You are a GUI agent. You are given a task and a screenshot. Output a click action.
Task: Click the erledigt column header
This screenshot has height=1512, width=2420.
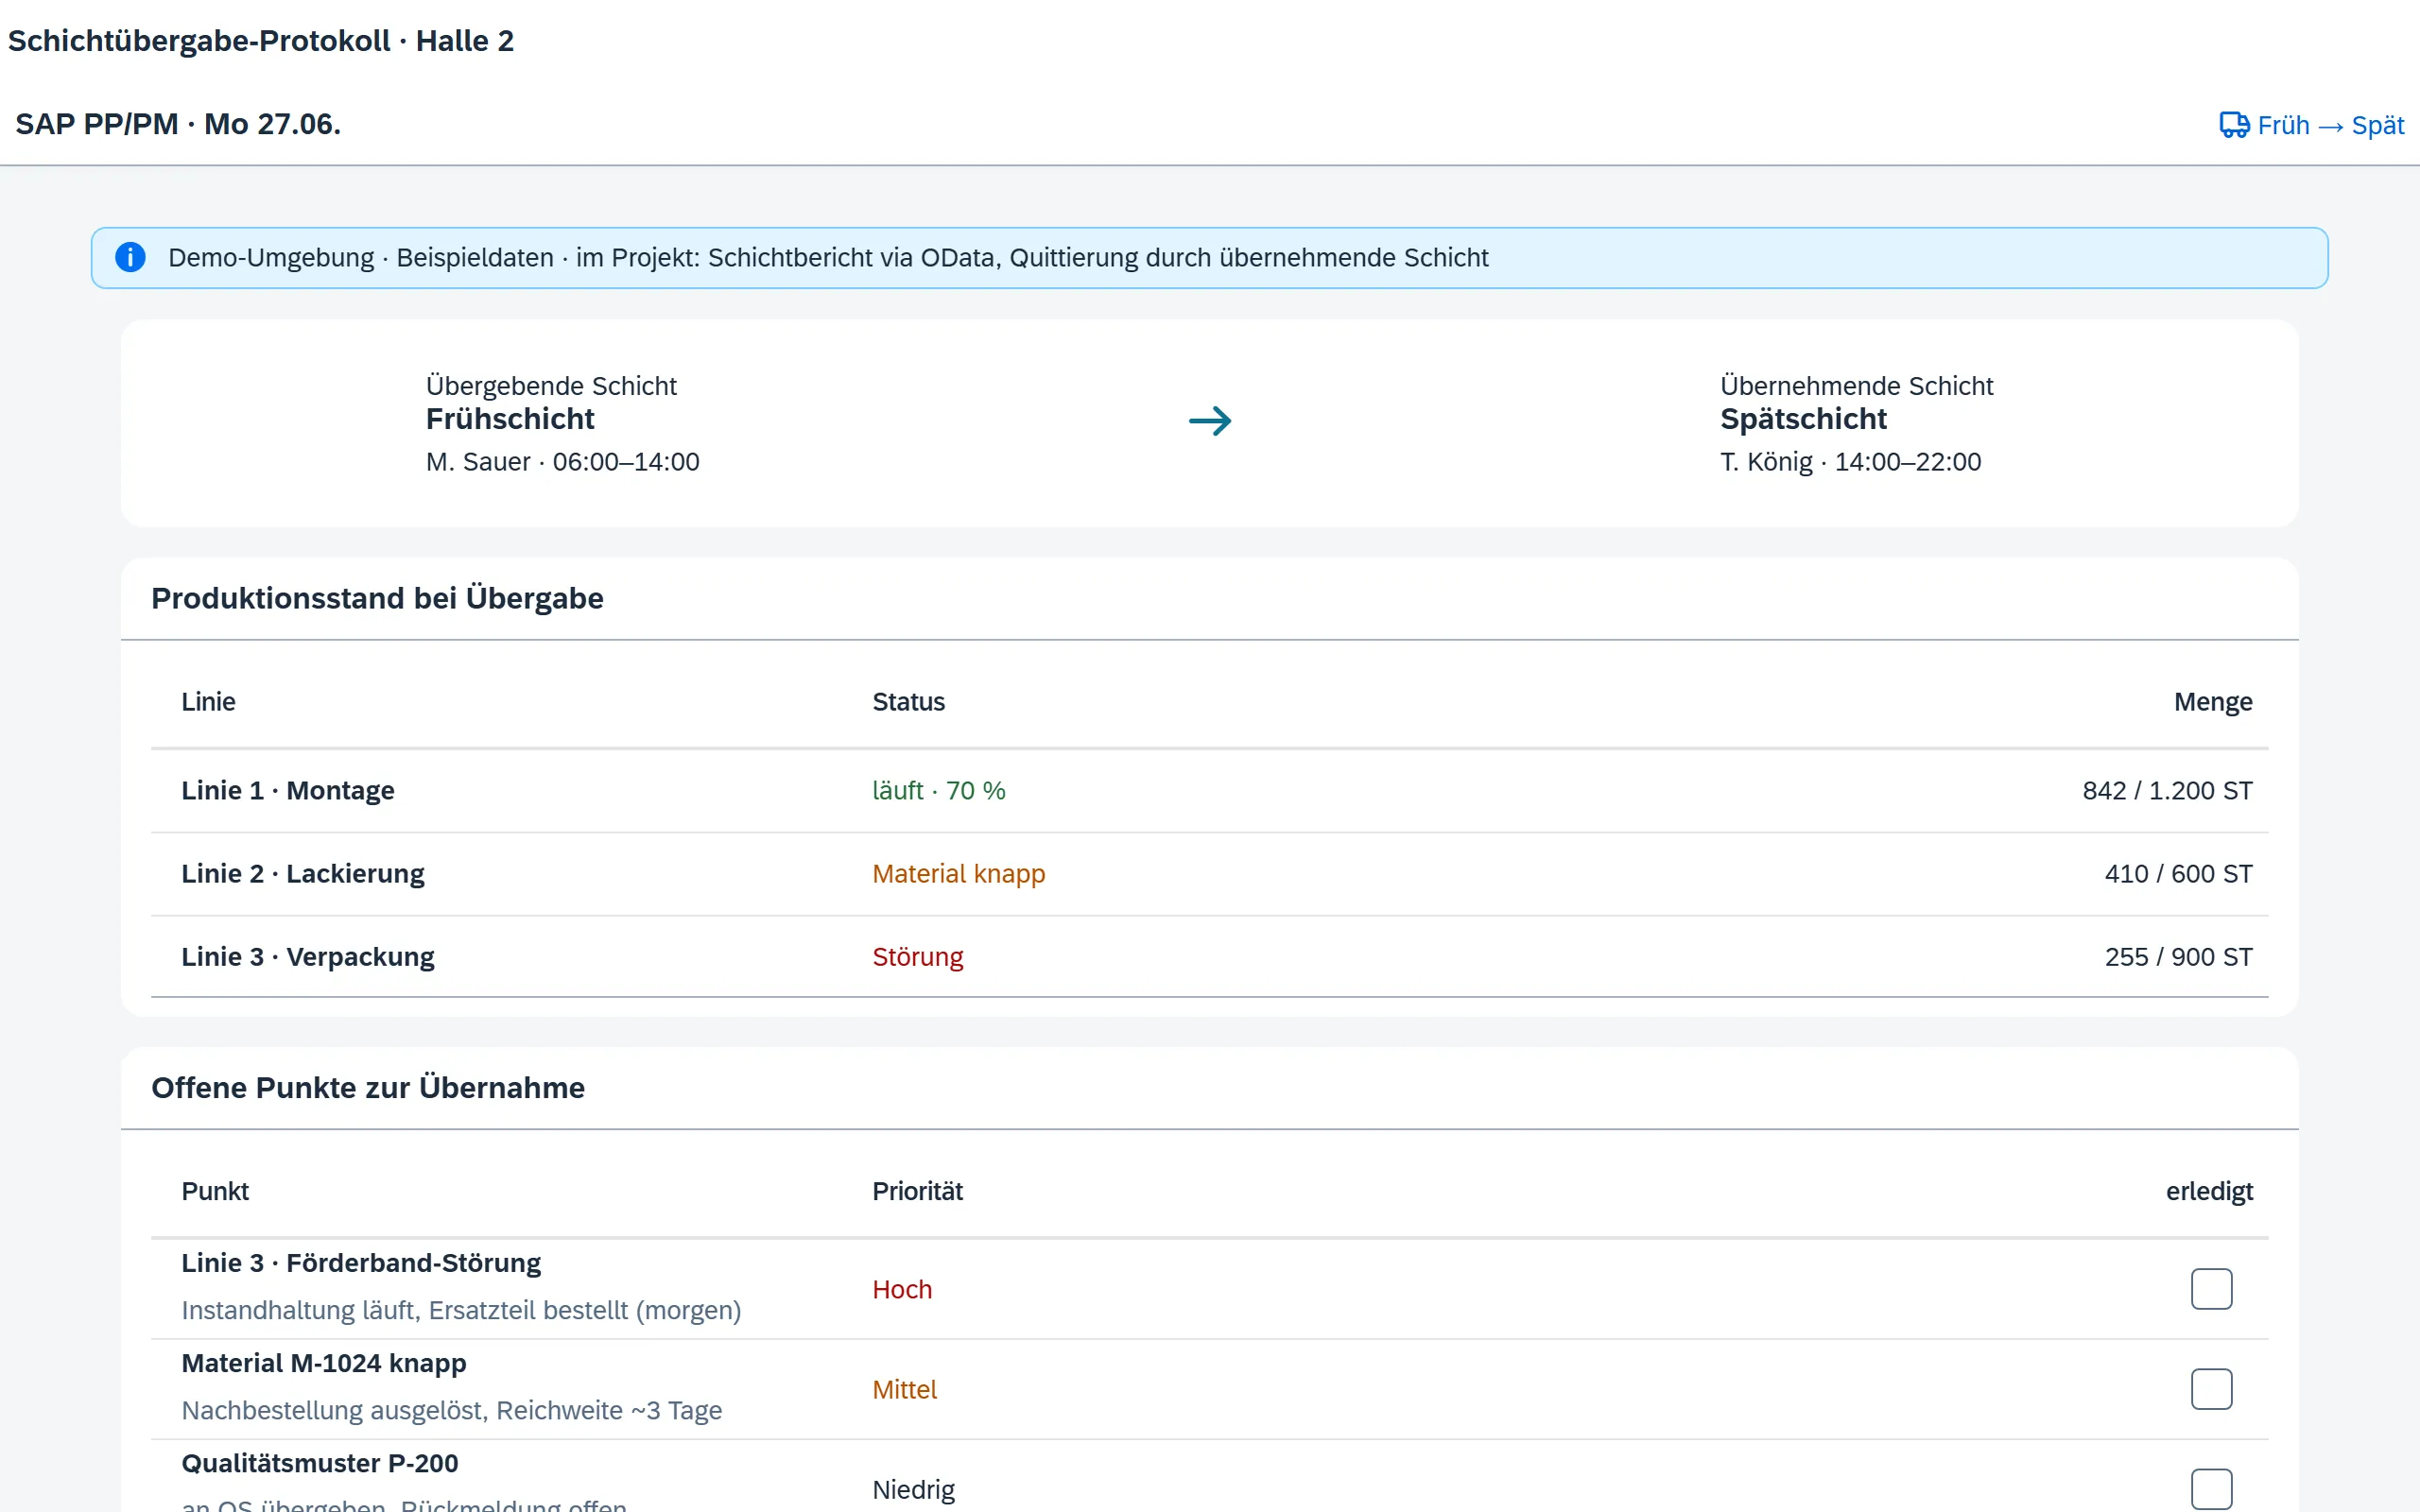(x=2209, y=1191)
